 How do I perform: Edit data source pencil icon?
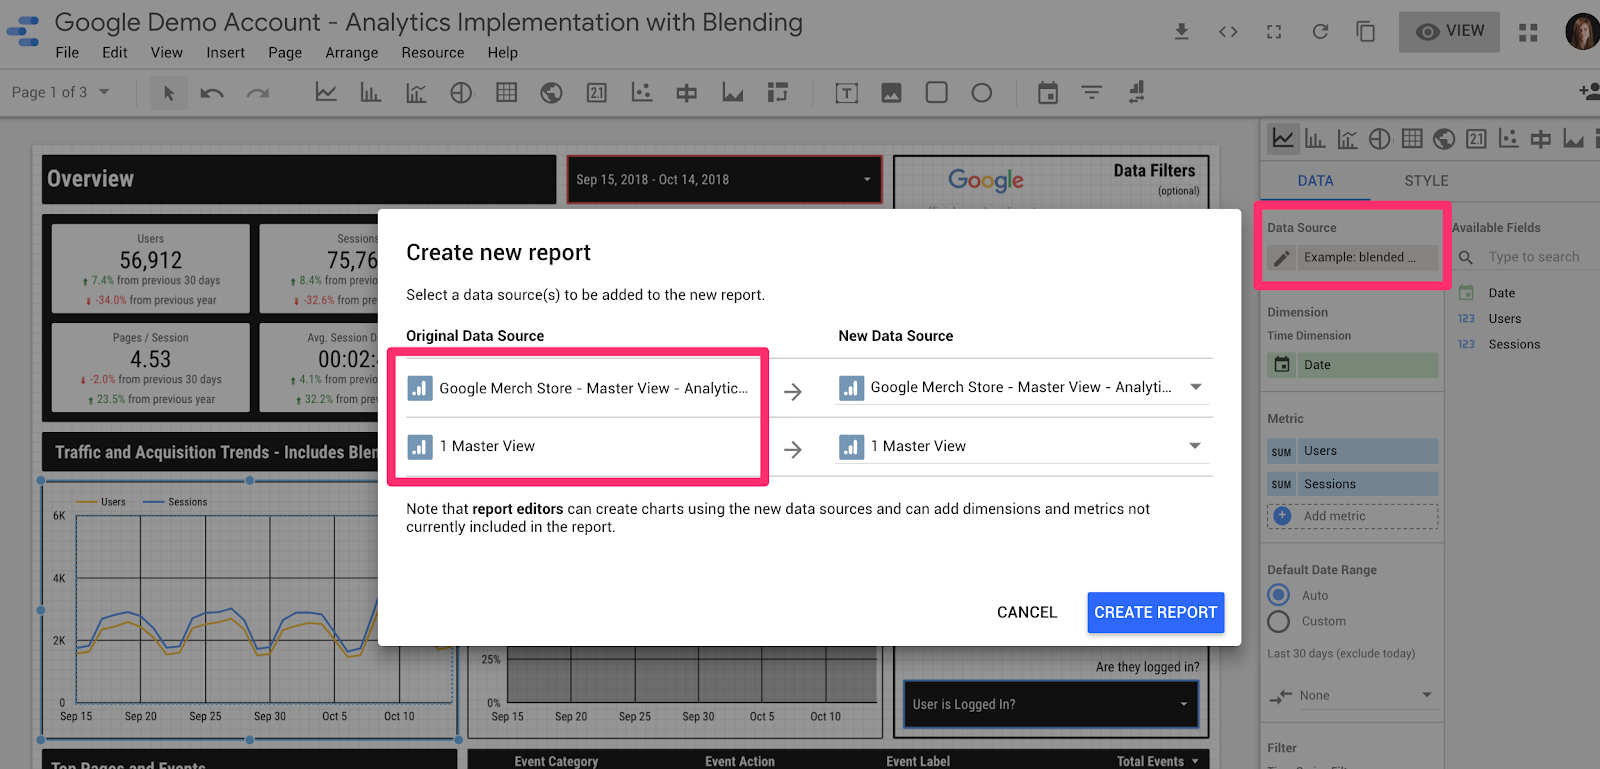pyautogui.click(x=1281, y=258)
